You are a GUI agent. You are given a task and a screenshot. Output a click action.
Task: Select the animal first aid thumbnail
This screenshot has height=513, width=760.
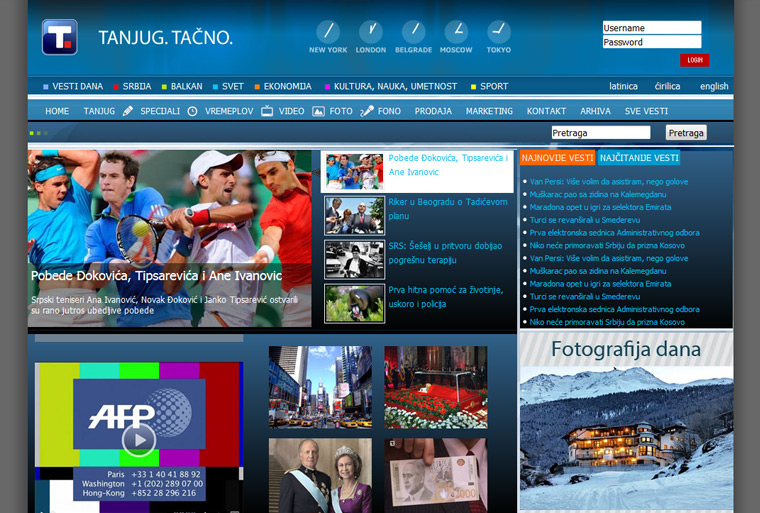pyautogui.click(x=354, y=304)
